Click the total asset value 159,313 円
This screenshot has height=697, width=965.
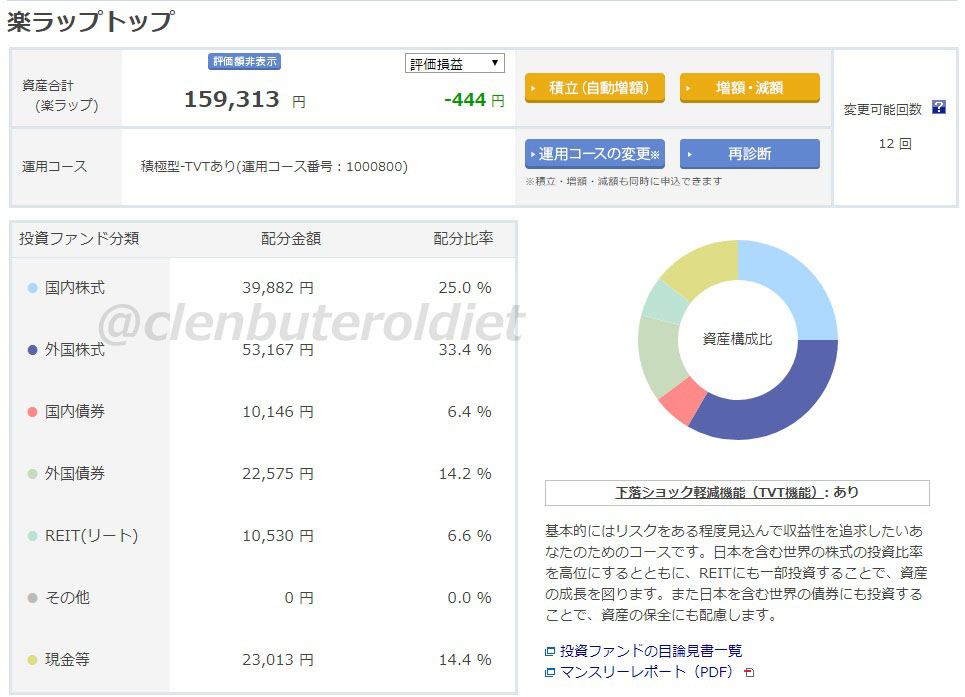click(245, 100)
